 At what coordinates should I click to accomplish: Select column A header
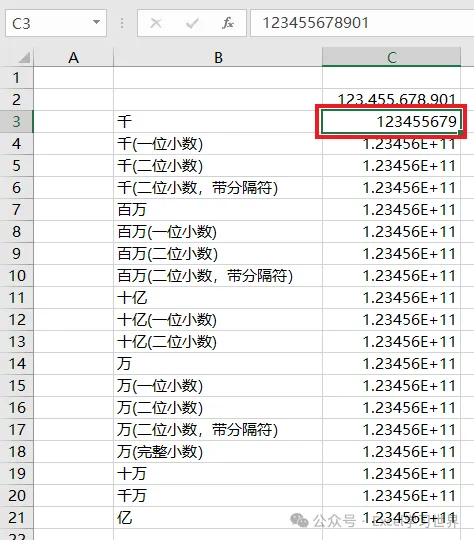[73, 57]
